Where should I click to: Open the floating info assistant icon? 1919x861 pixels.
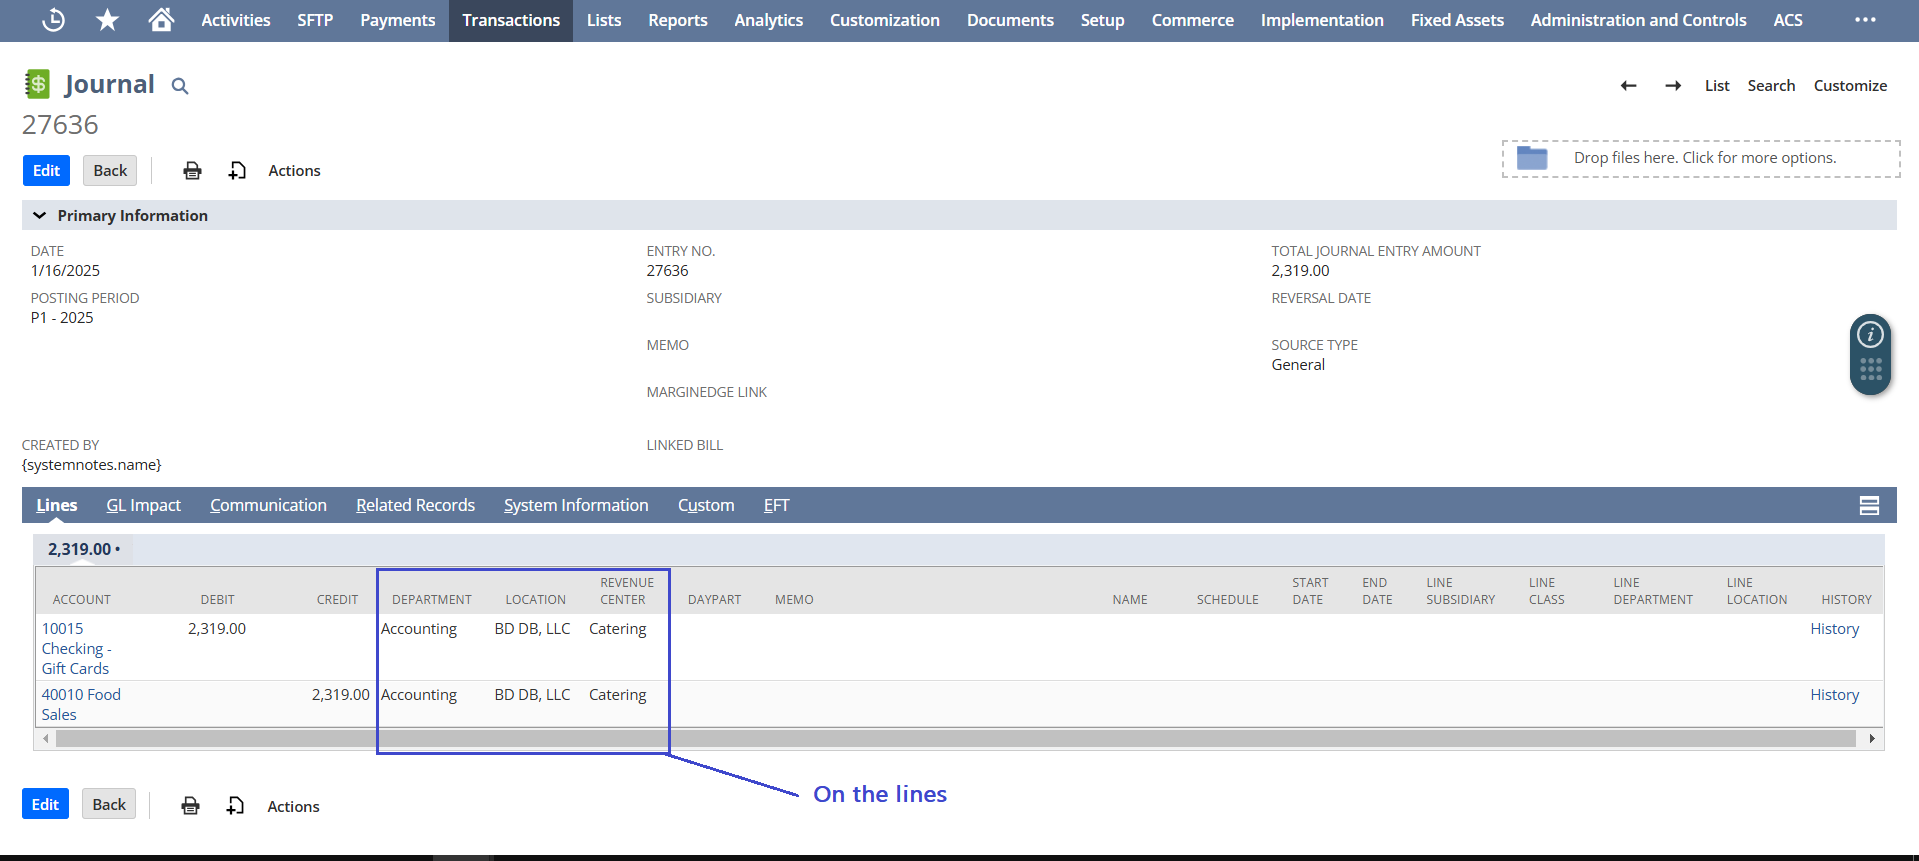click(1870, 335)
